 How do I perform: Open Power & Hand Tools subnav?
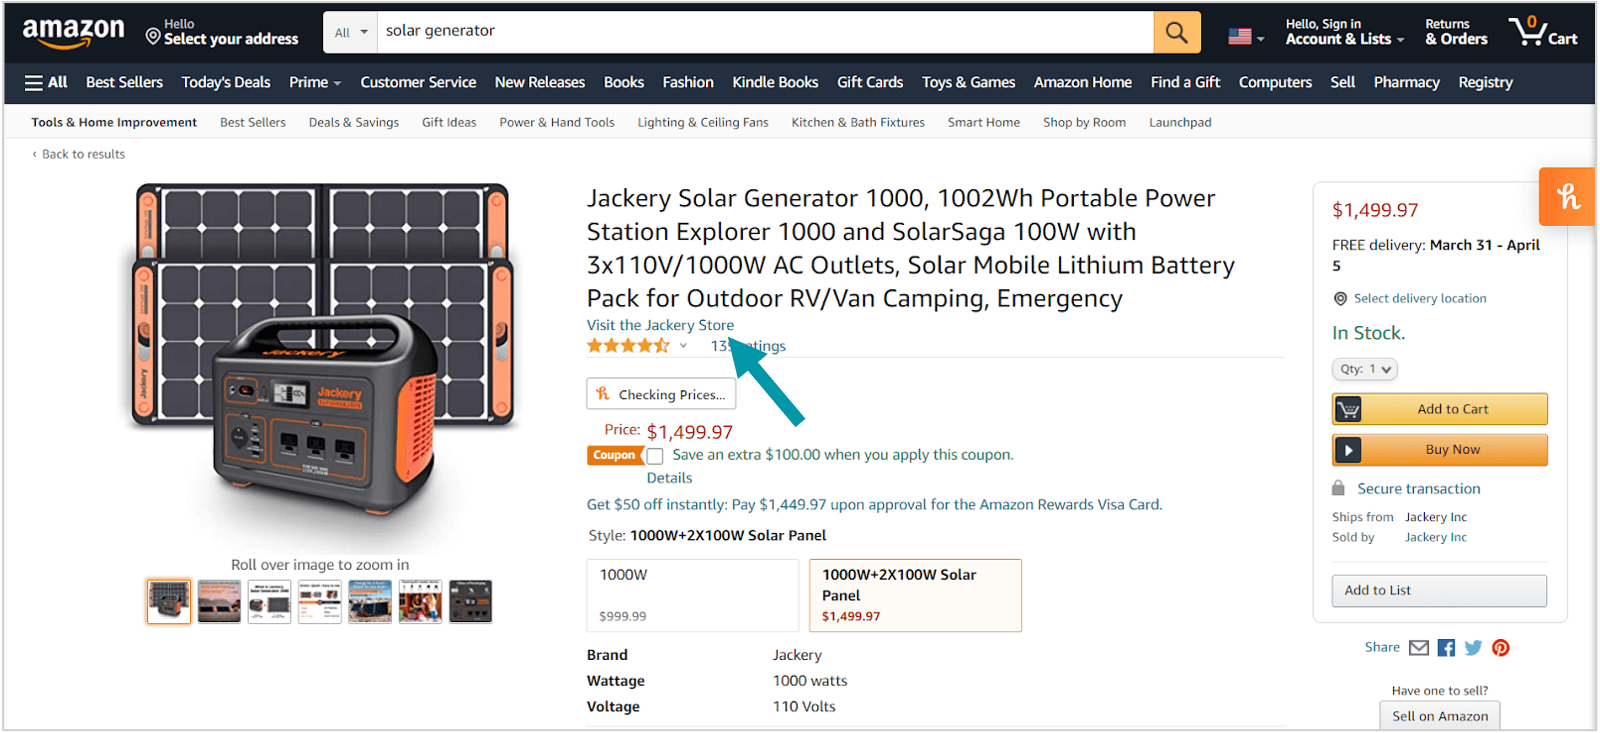(557, 122)
